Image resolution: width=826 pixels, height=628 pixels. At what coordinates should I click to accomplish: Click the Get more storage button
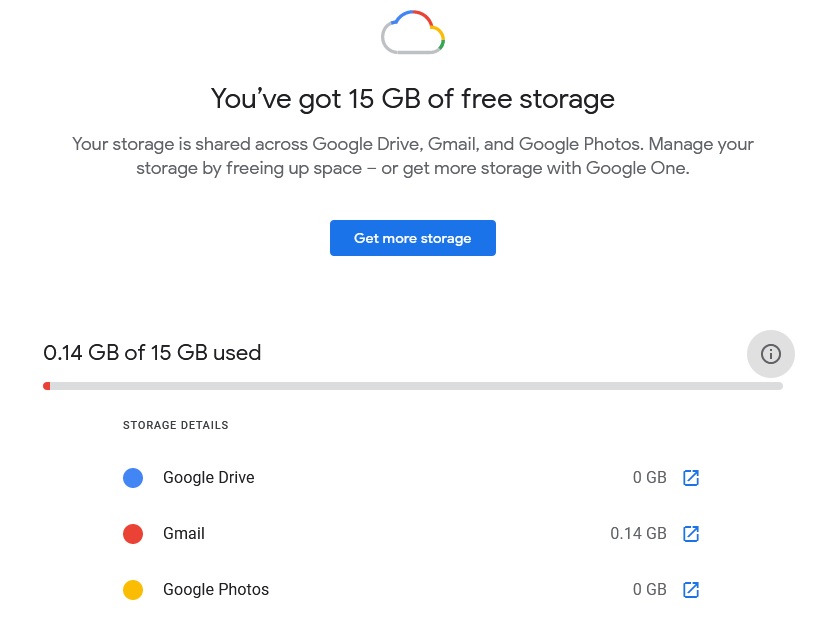coord(412,238)
